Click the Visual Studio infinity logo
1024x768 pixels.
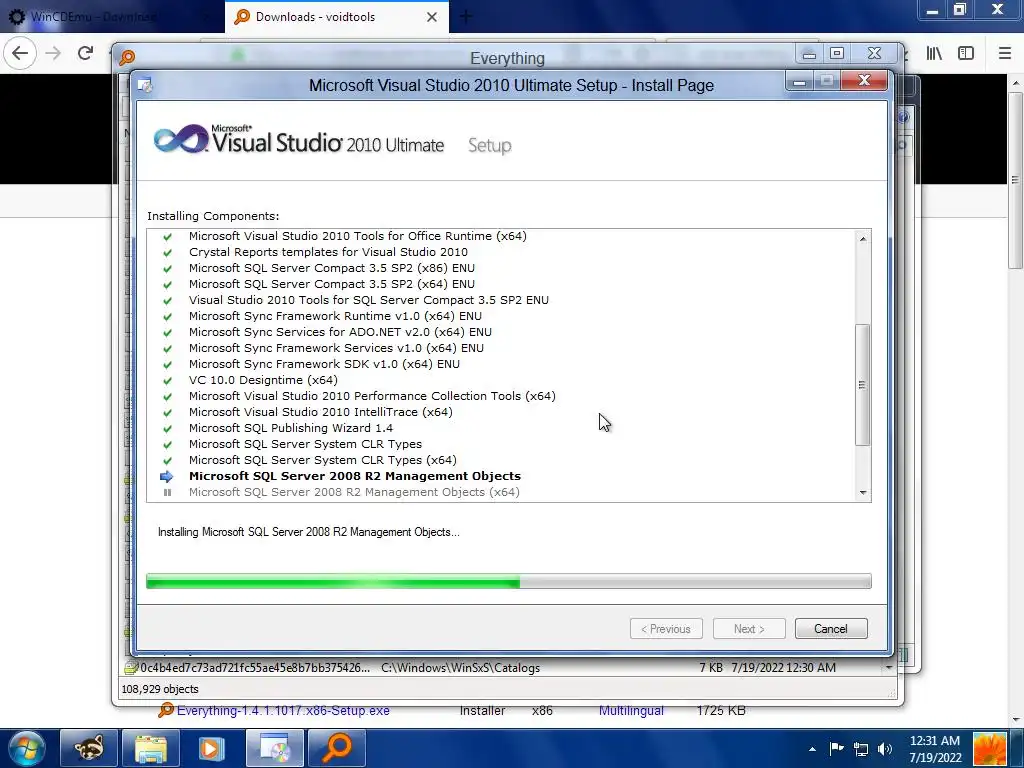[180, 138]
